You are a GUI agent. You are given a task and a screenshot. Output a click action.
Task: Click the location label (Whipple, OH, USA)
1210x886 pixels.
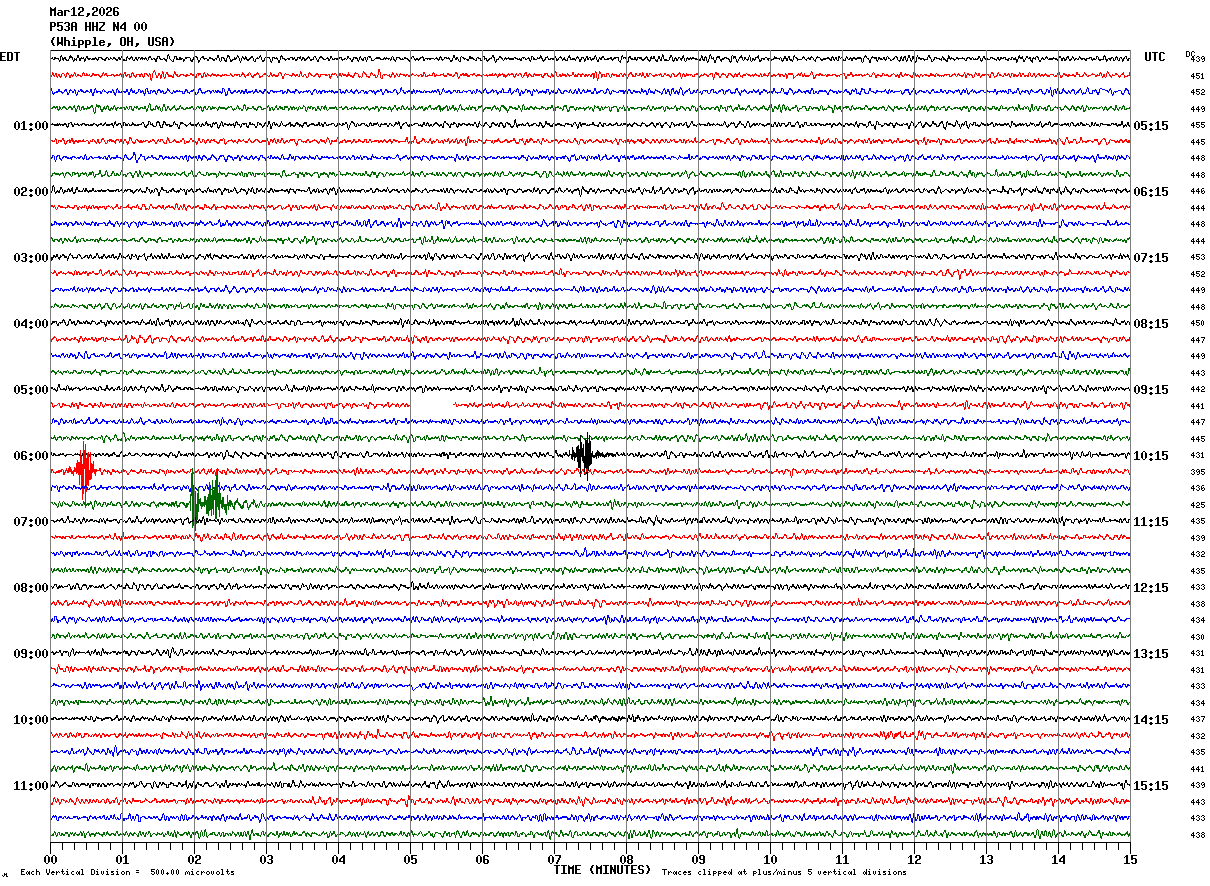point(112,42)
